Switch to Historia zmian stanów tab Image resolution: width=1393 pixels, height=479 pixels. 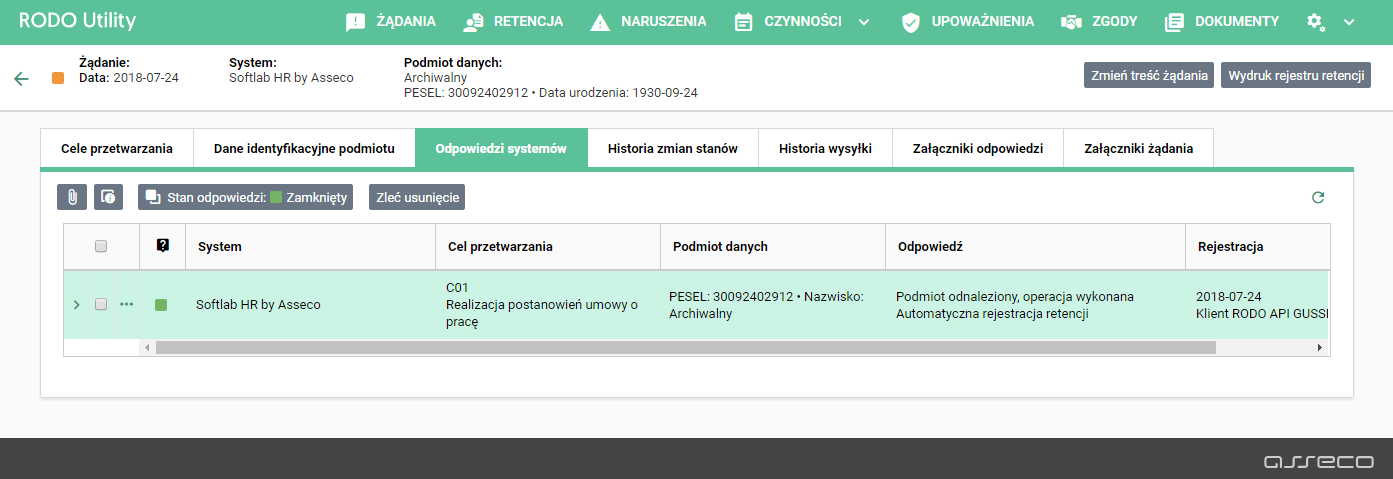point(672,149)
